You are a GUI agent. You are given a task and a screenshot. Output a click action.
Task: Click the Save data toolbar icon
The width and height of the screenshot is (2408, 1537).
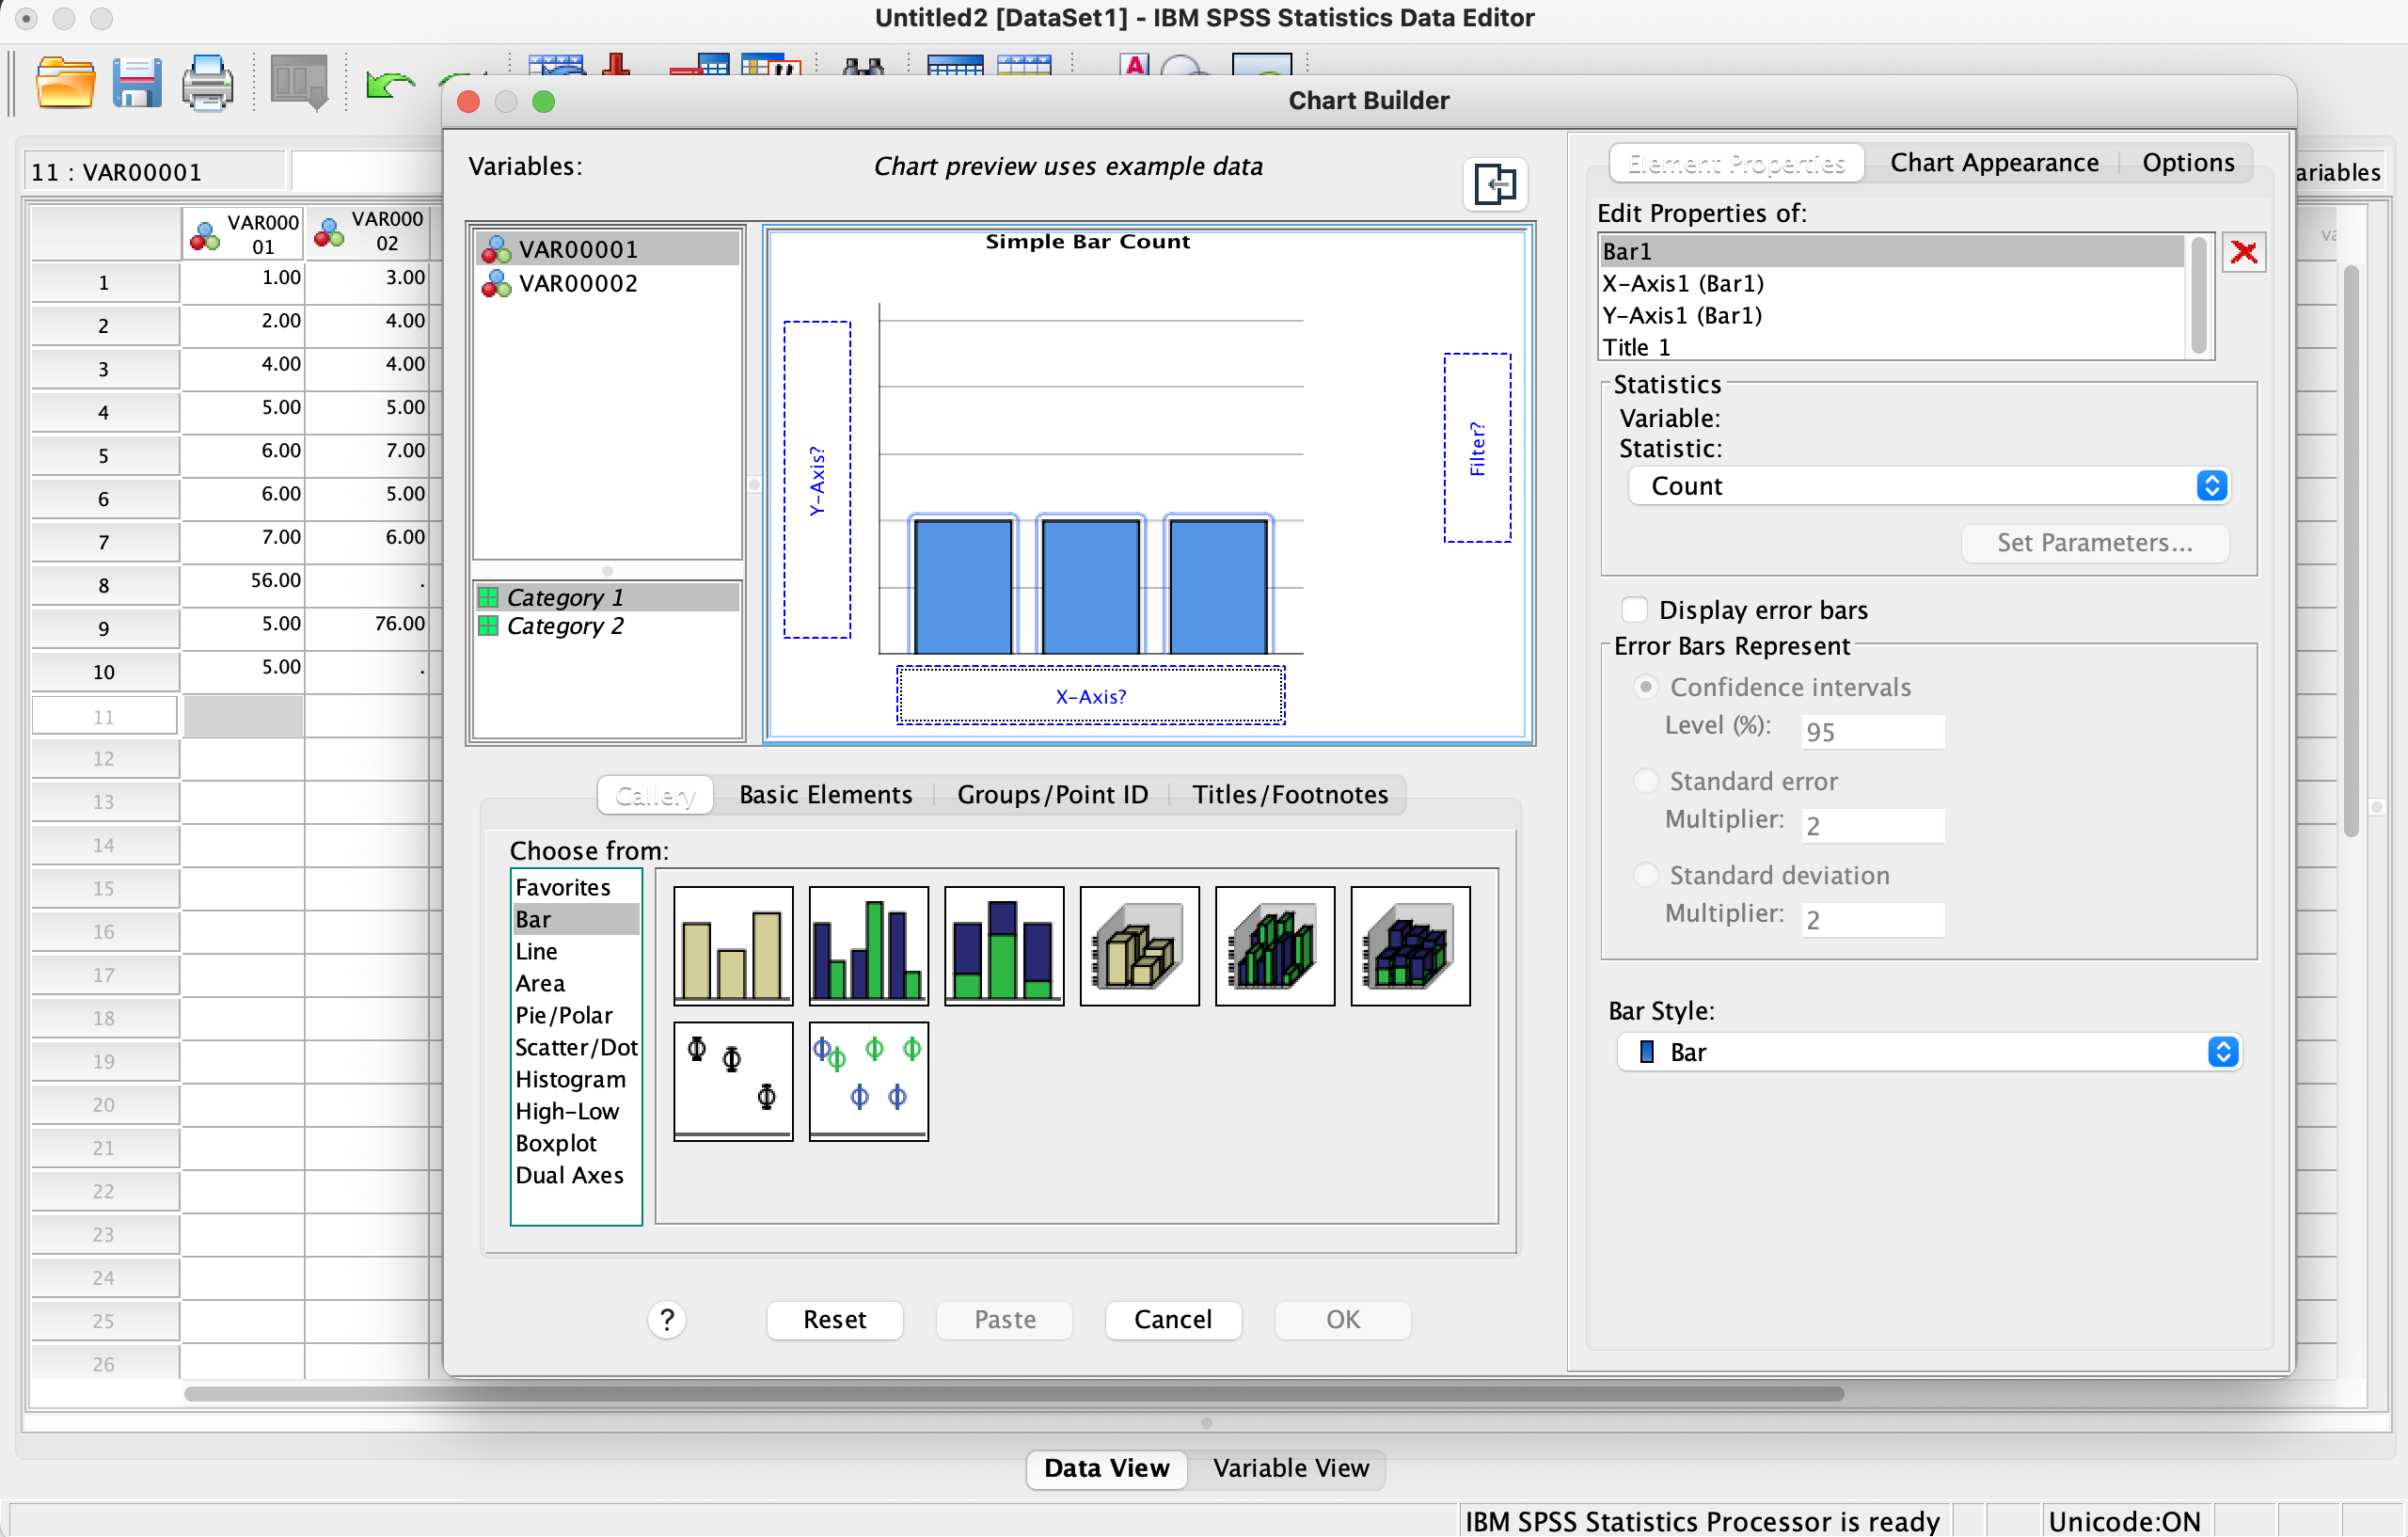pyautogui.click(x=136, y=84)
